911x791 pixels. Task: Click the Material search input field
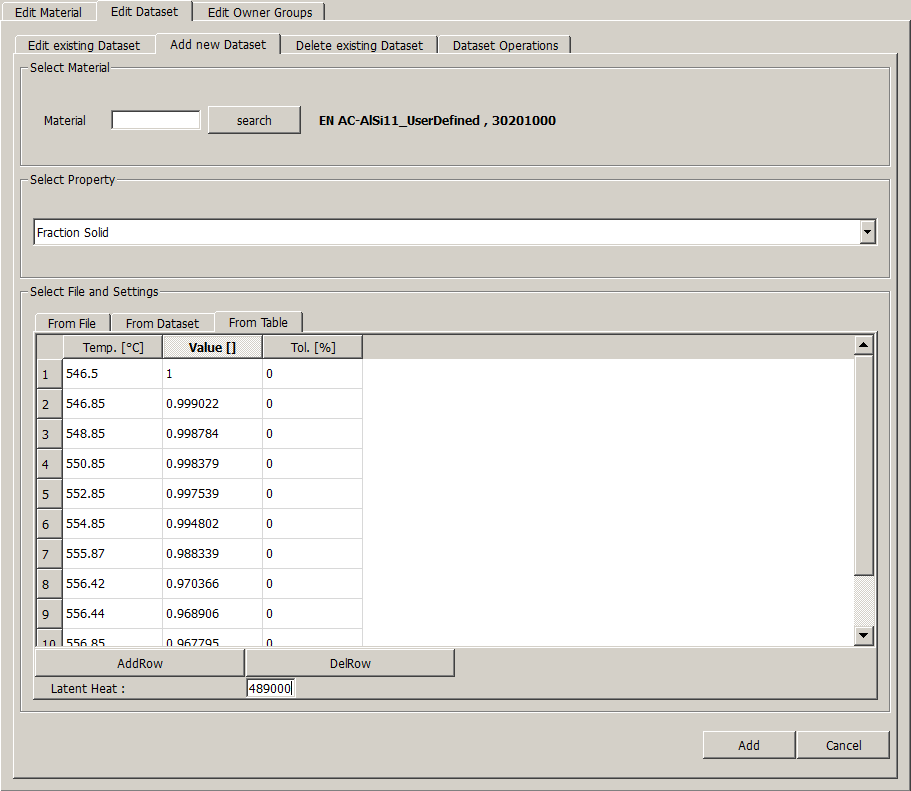155,120
